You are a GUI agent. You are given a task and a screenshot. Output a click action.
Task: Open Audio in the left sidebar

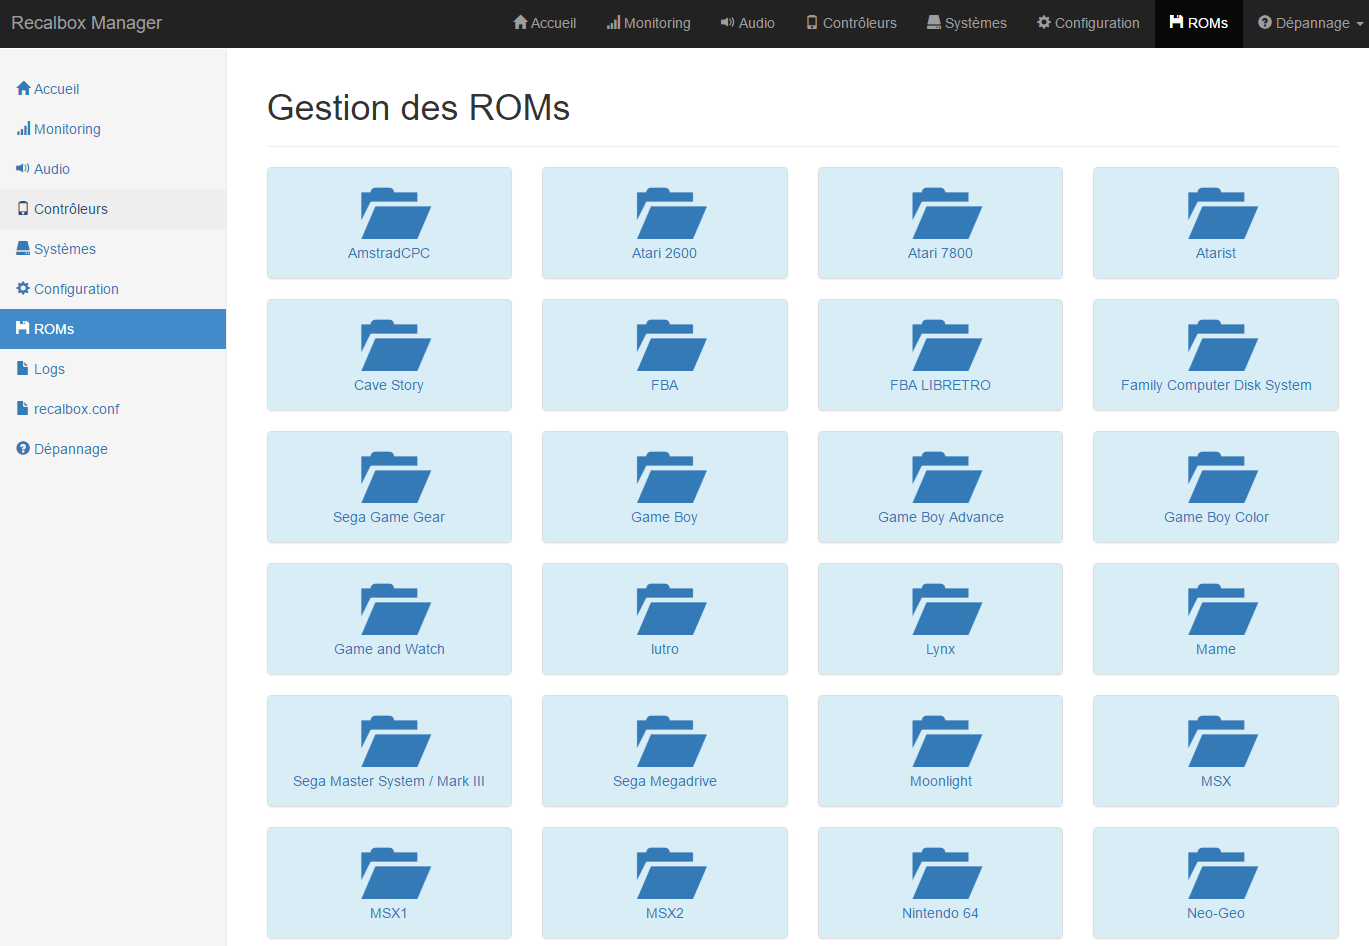point(51,169)
